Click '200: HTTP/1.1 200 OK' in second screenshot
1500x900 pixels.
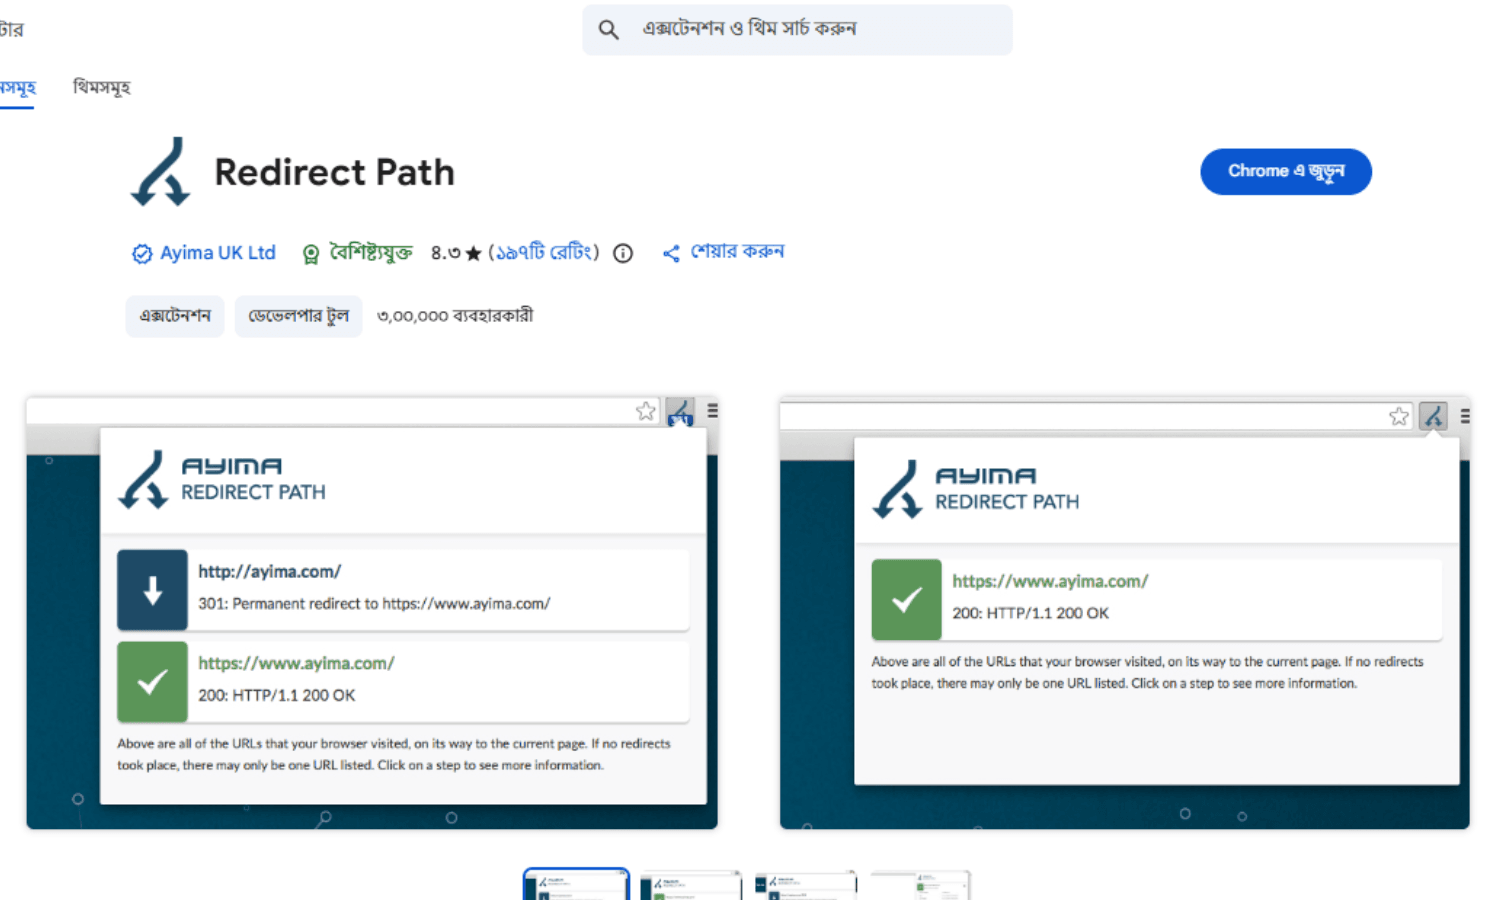[1030, 613]
